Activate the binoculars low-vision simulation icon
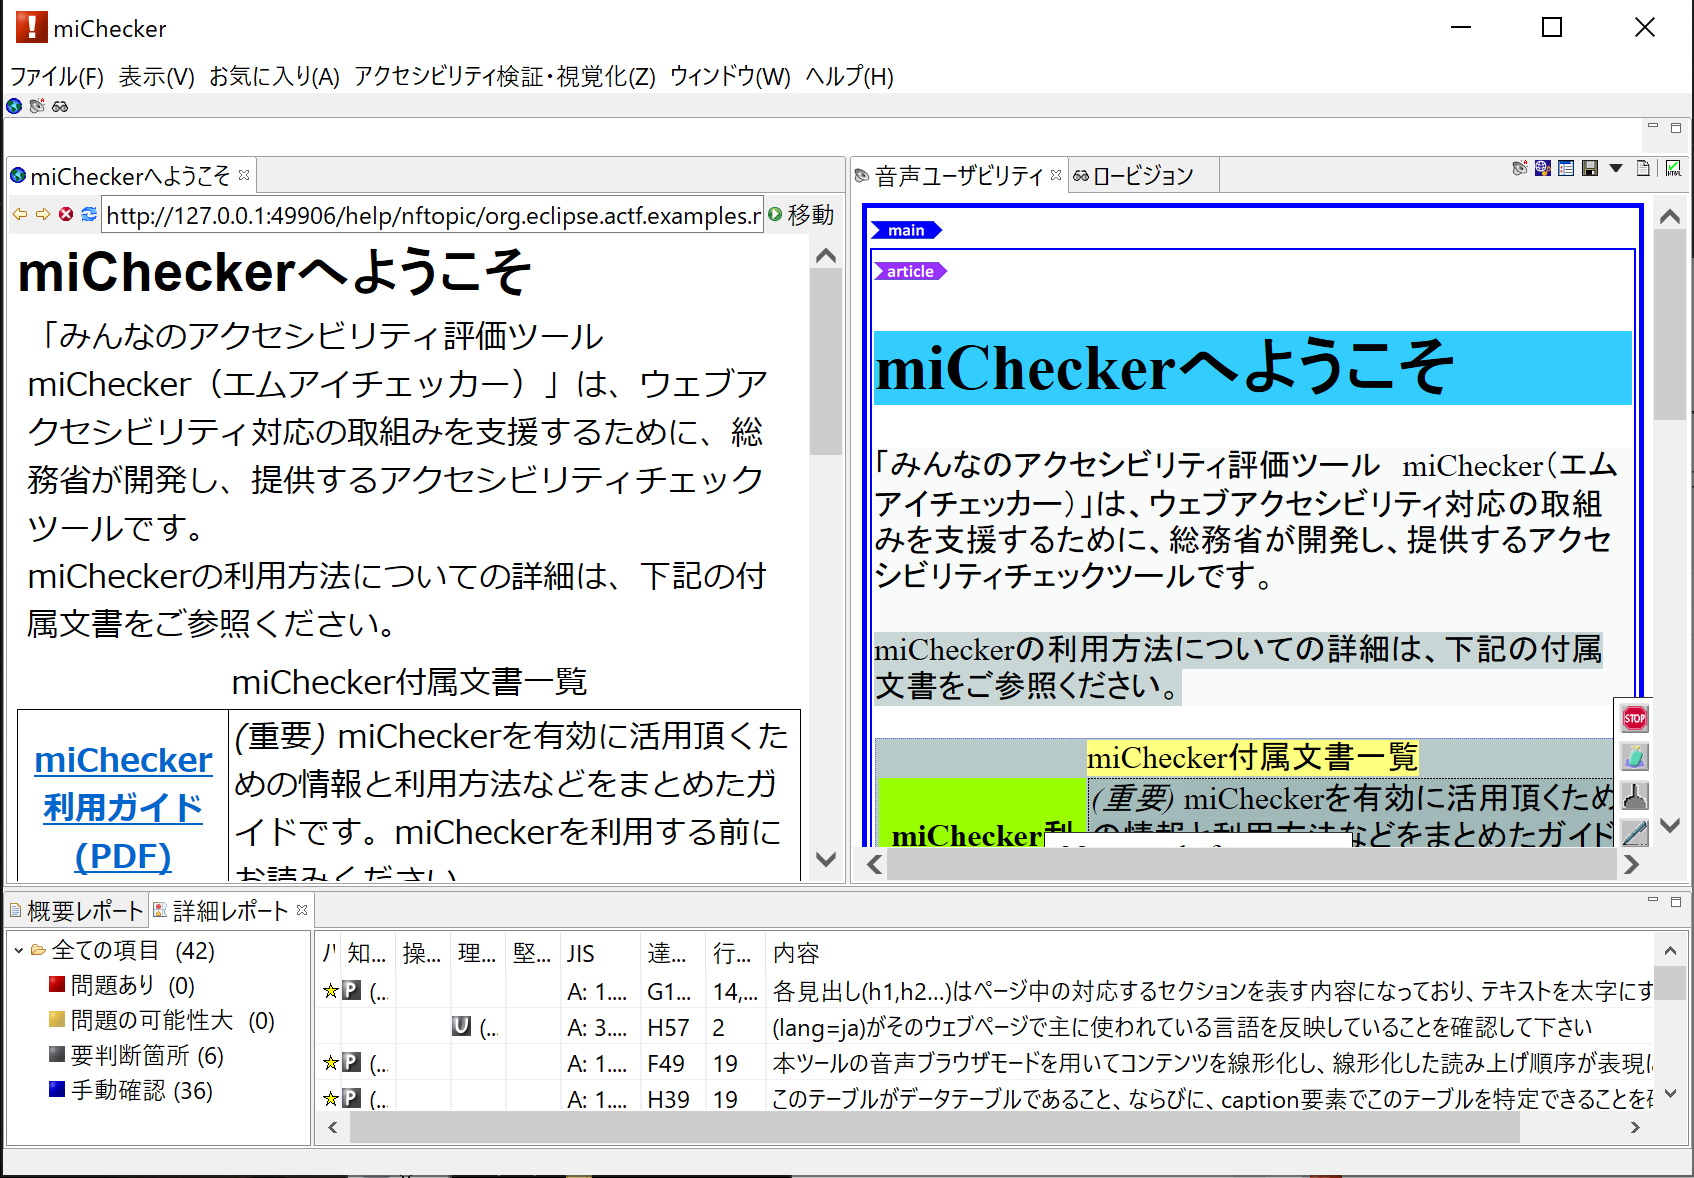 (60, 106)
